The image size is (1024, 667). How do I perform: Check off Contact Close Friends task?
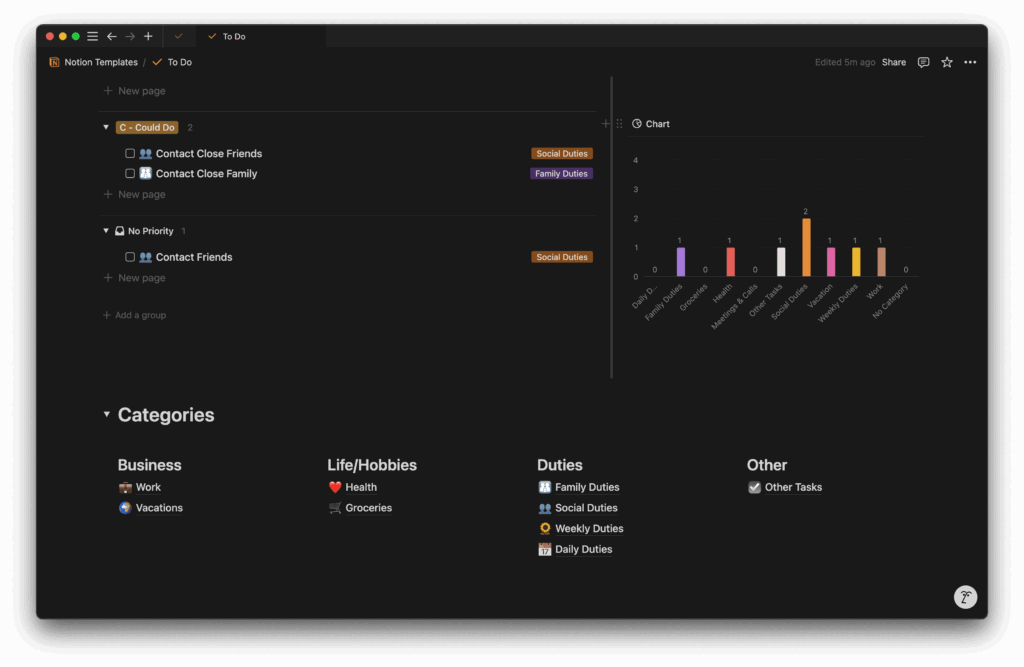[x=130, y=154]
